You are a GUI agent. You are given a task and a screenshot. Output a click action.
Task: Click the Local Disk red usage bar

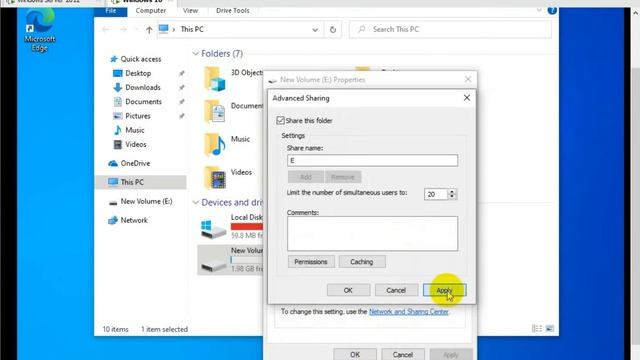pos(247,227)
